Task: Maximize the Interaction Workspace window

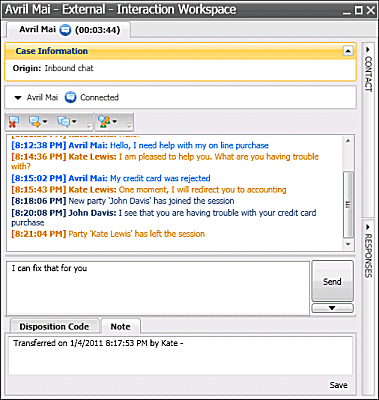Action: coord(358,10)
